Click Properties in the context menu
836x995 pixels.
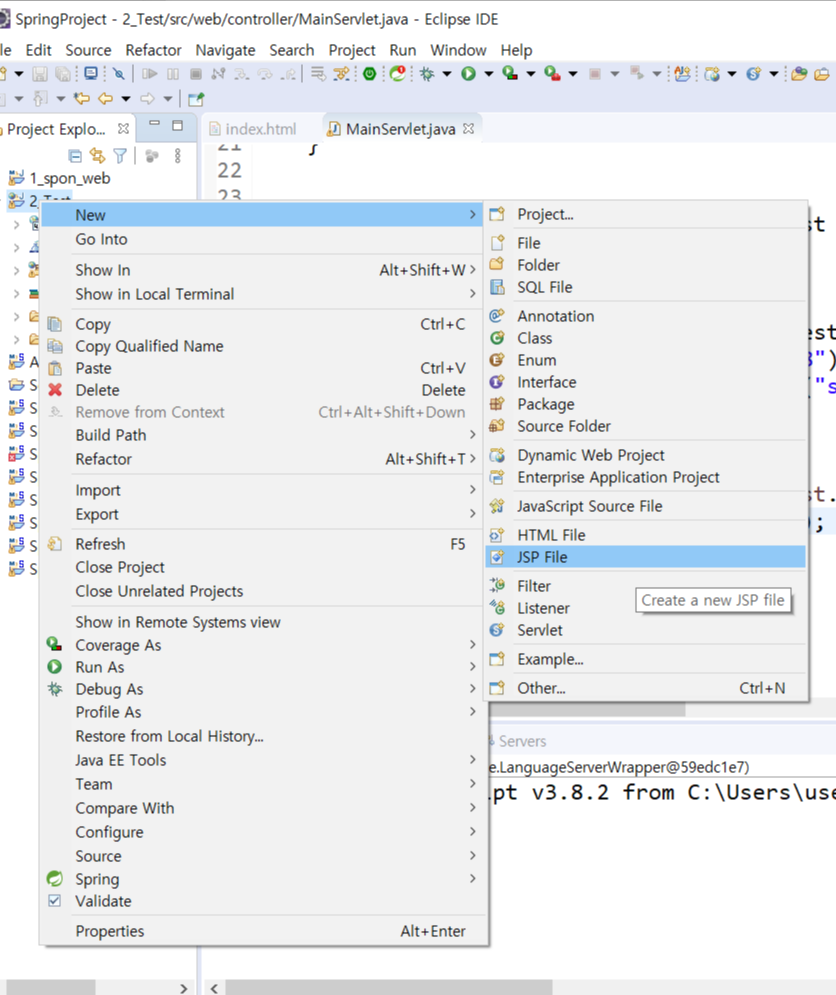(263, 931)
